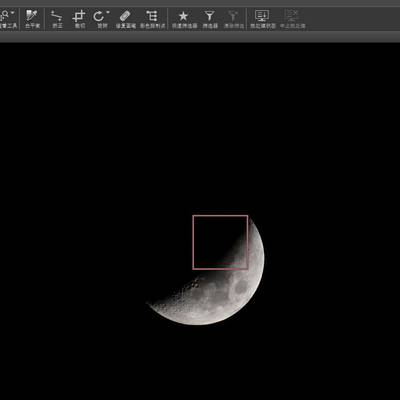Click the greyed-out clear filter icon
Image resolution: width=400 pixels, height=400 pixels.
coord(233,16)
